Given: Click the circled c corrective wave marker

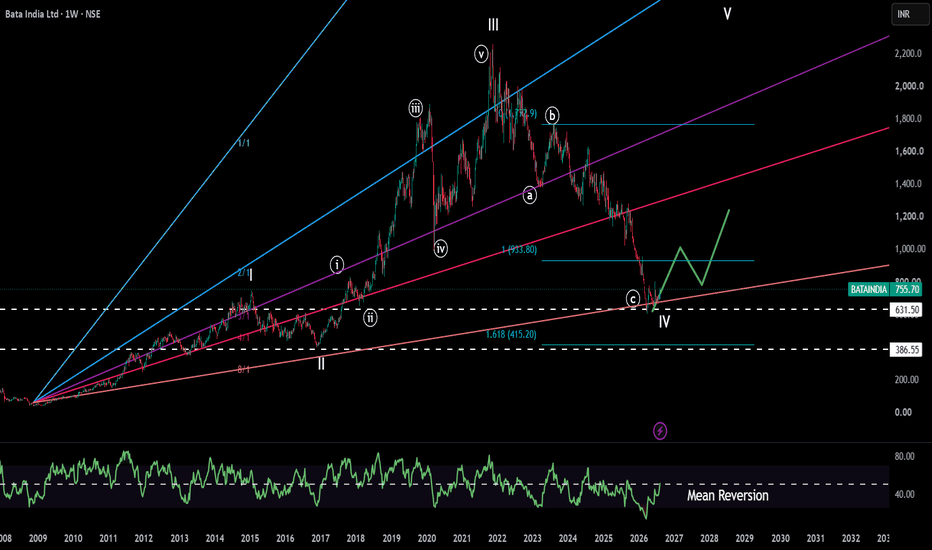Looking at the screenshot, I should 633,299.
